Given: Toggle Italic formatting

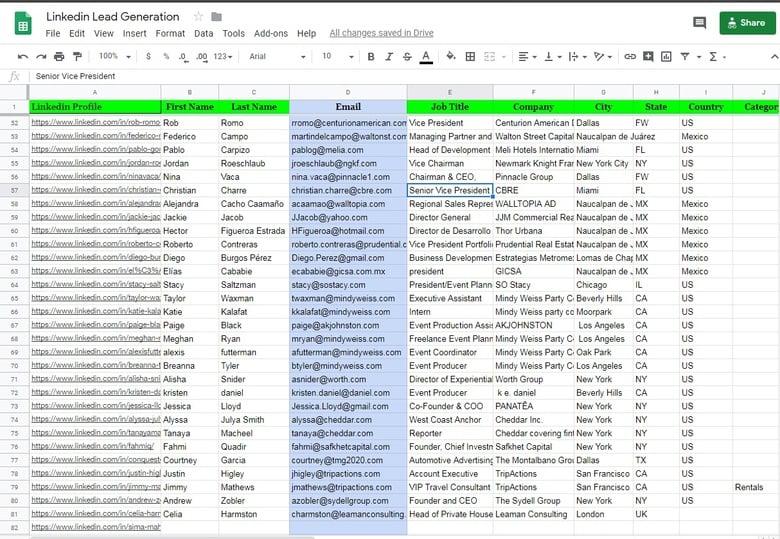Looking at the screenshot, I should click(389, 57).
